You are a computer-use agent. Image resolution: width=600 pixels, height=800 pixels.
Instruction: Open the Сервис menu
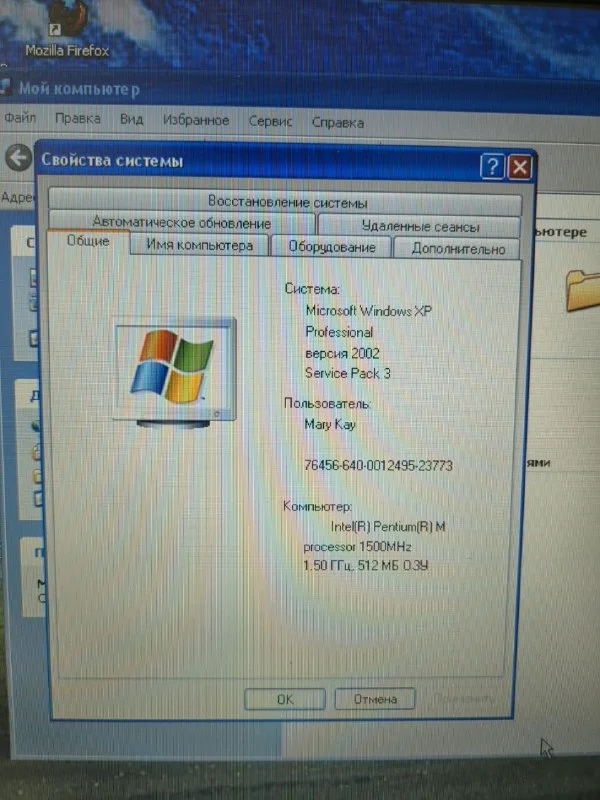pyautogui.click(x=270, y=121)
